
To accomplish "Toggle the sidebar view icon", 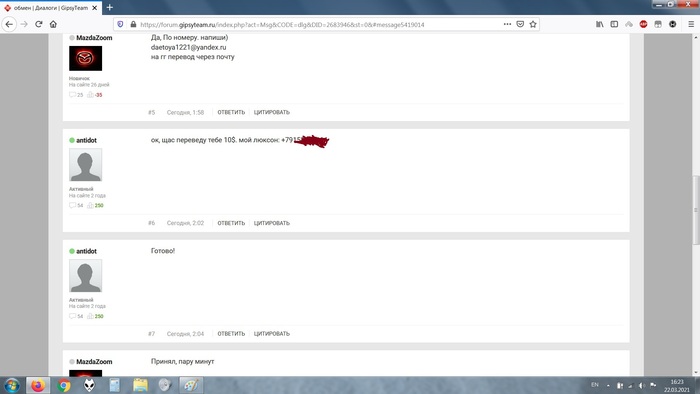I will [x=614, y=24].
